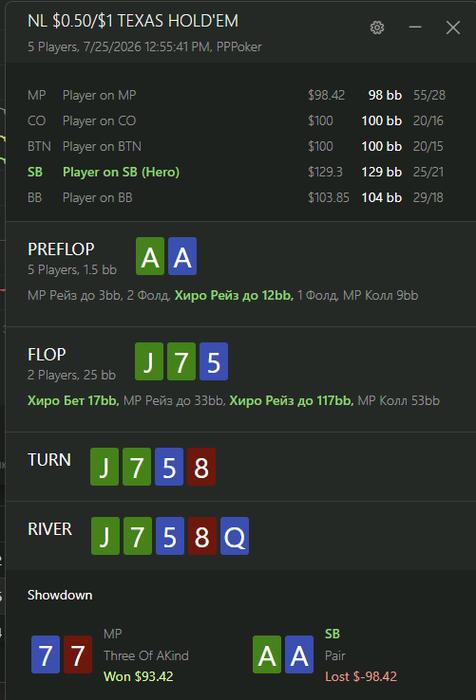Click the Player on MP row
The width and height of the screenshot is (476, 700).
pyautogui.click(x=237, y=95)
